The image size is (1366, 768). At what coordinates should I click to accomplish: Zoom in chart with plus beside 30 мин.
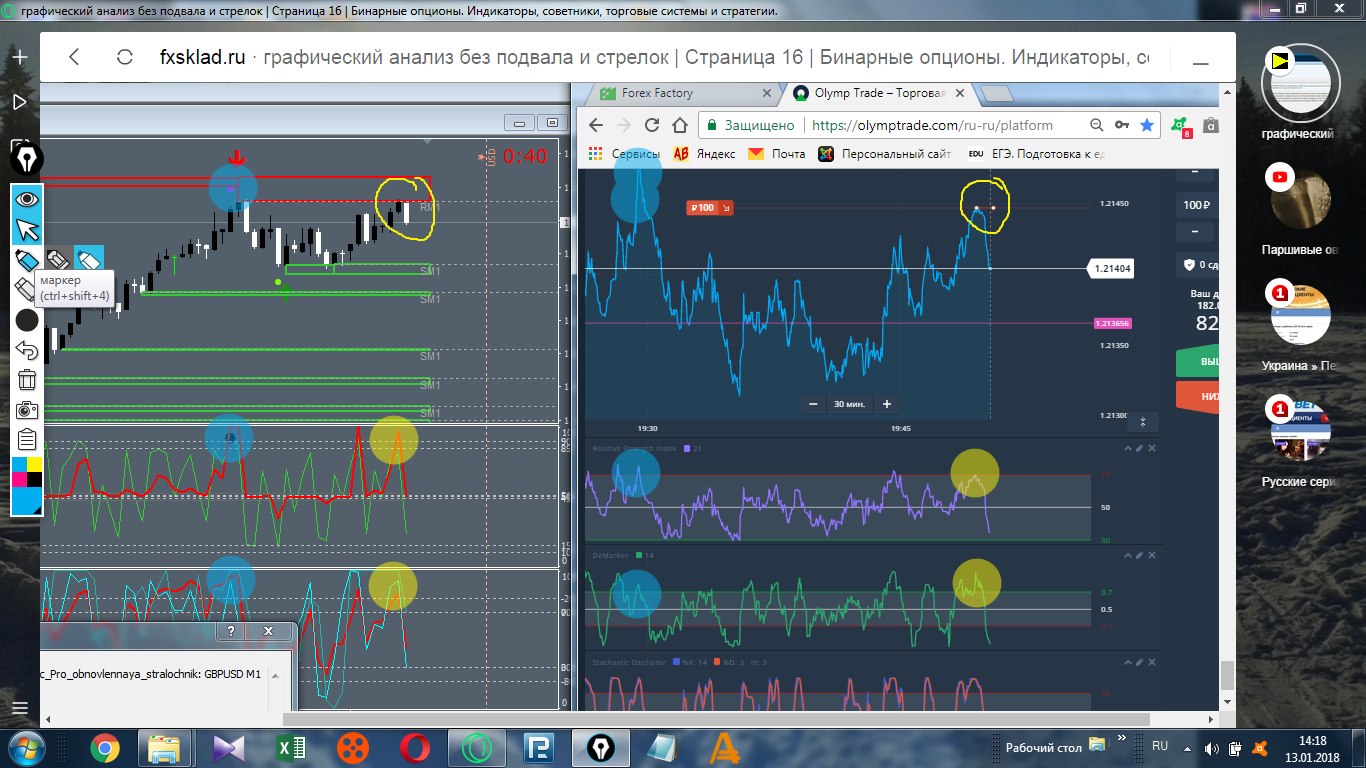point(886,404)
